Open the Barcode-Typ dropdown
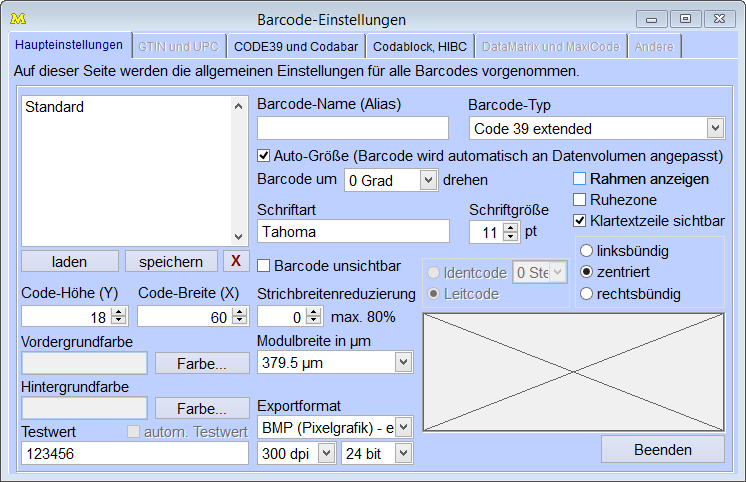Image resolution: width=746 pixels, height=482 pixels. click(714, 128)
